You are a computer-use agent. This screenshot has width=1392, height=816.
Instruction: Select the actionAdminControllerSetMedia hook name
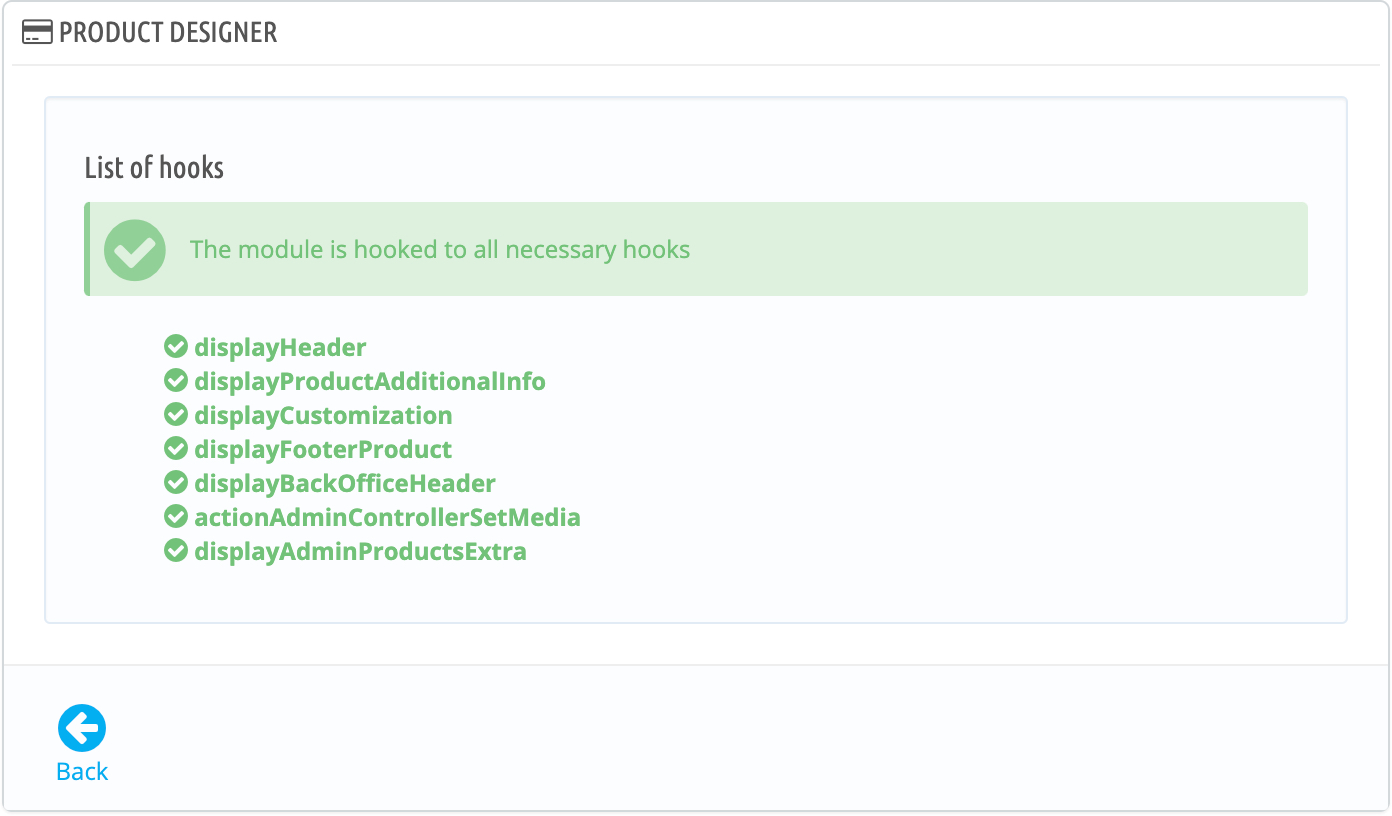coord(388,518)
